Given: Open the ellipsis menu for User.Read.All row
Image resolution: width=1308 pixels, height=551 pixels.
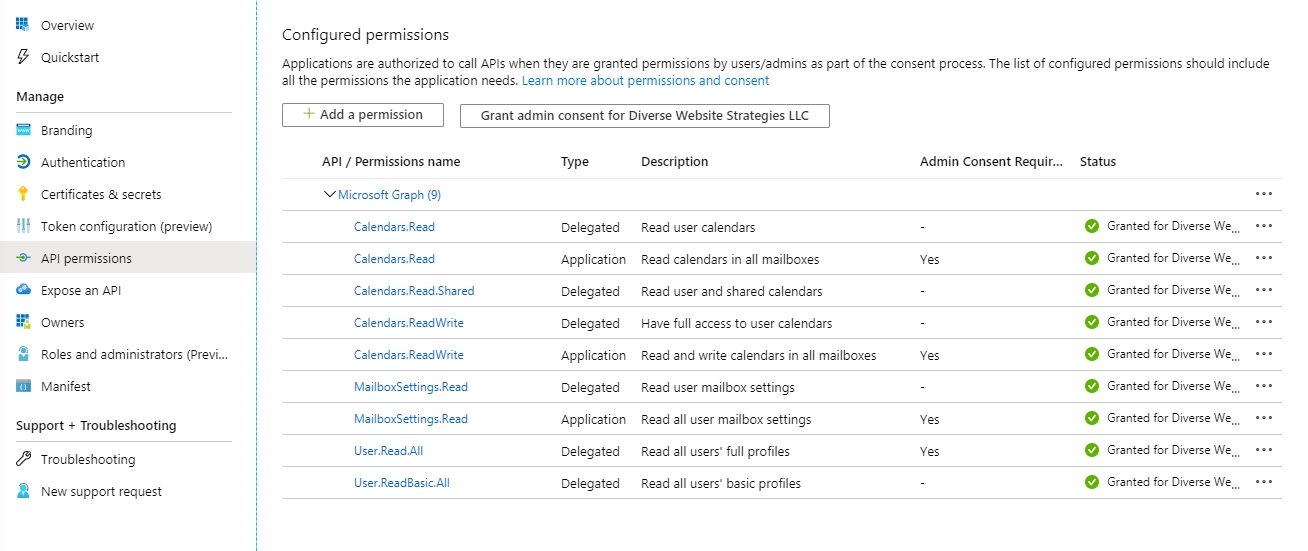Looking at the screenshot, I should click(1263, 450).
